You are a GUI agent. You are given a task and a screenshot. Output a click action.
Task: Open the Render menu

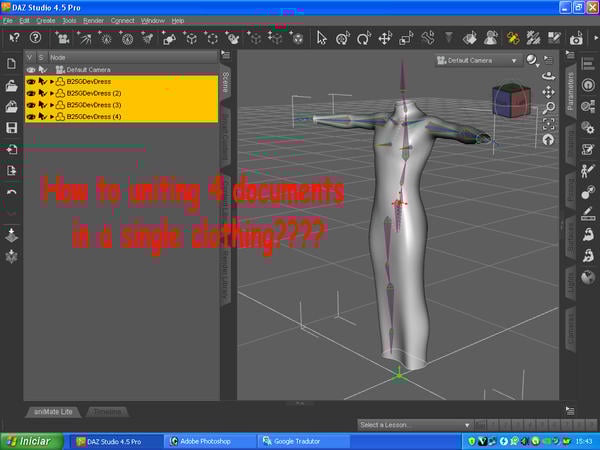pyautogui.click(x=93, y=21)
